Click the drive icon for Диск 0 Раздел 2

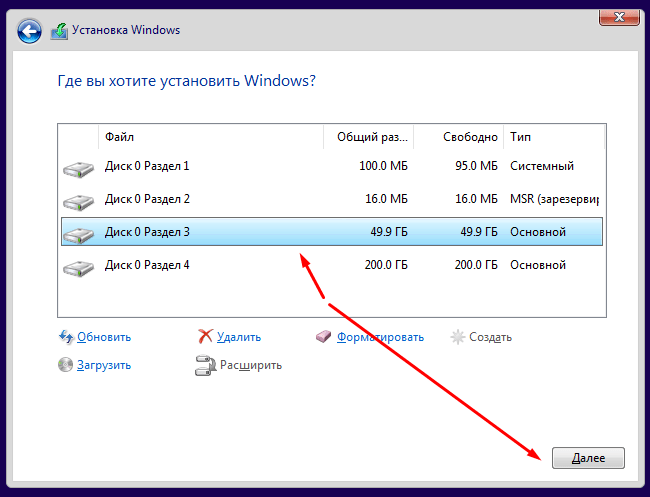(x=78, y=202)
